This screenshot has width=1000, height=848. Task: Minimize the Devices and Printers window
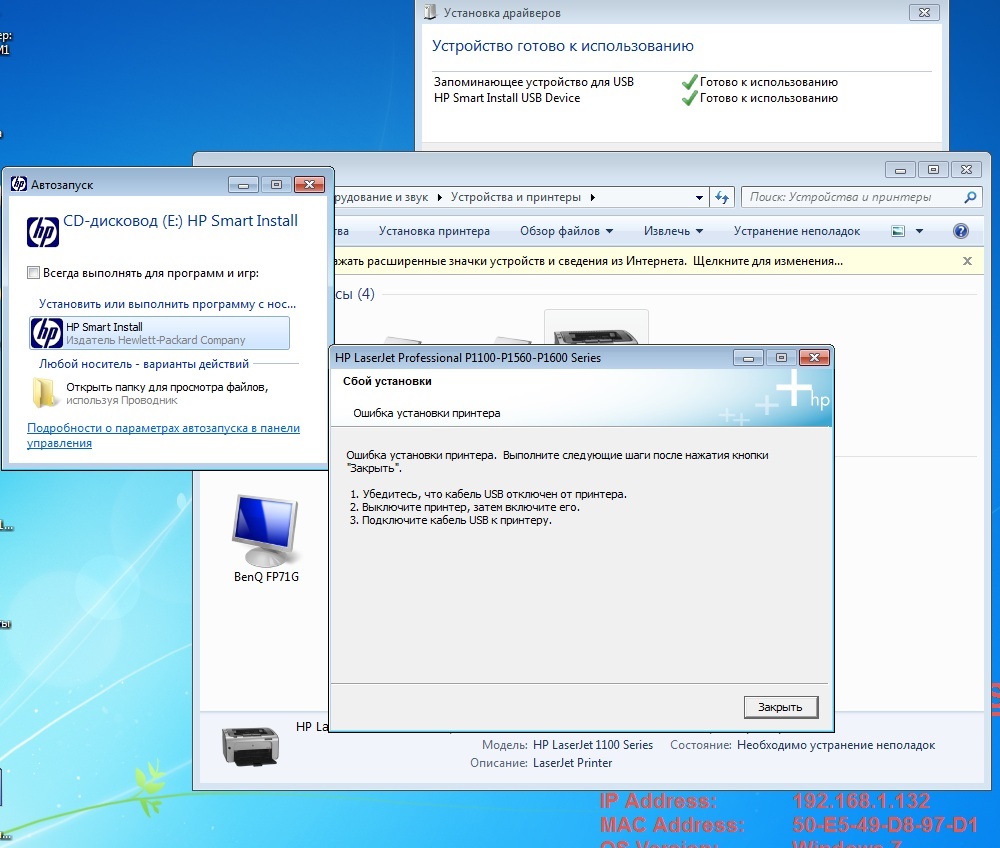(x=900, y=170)
